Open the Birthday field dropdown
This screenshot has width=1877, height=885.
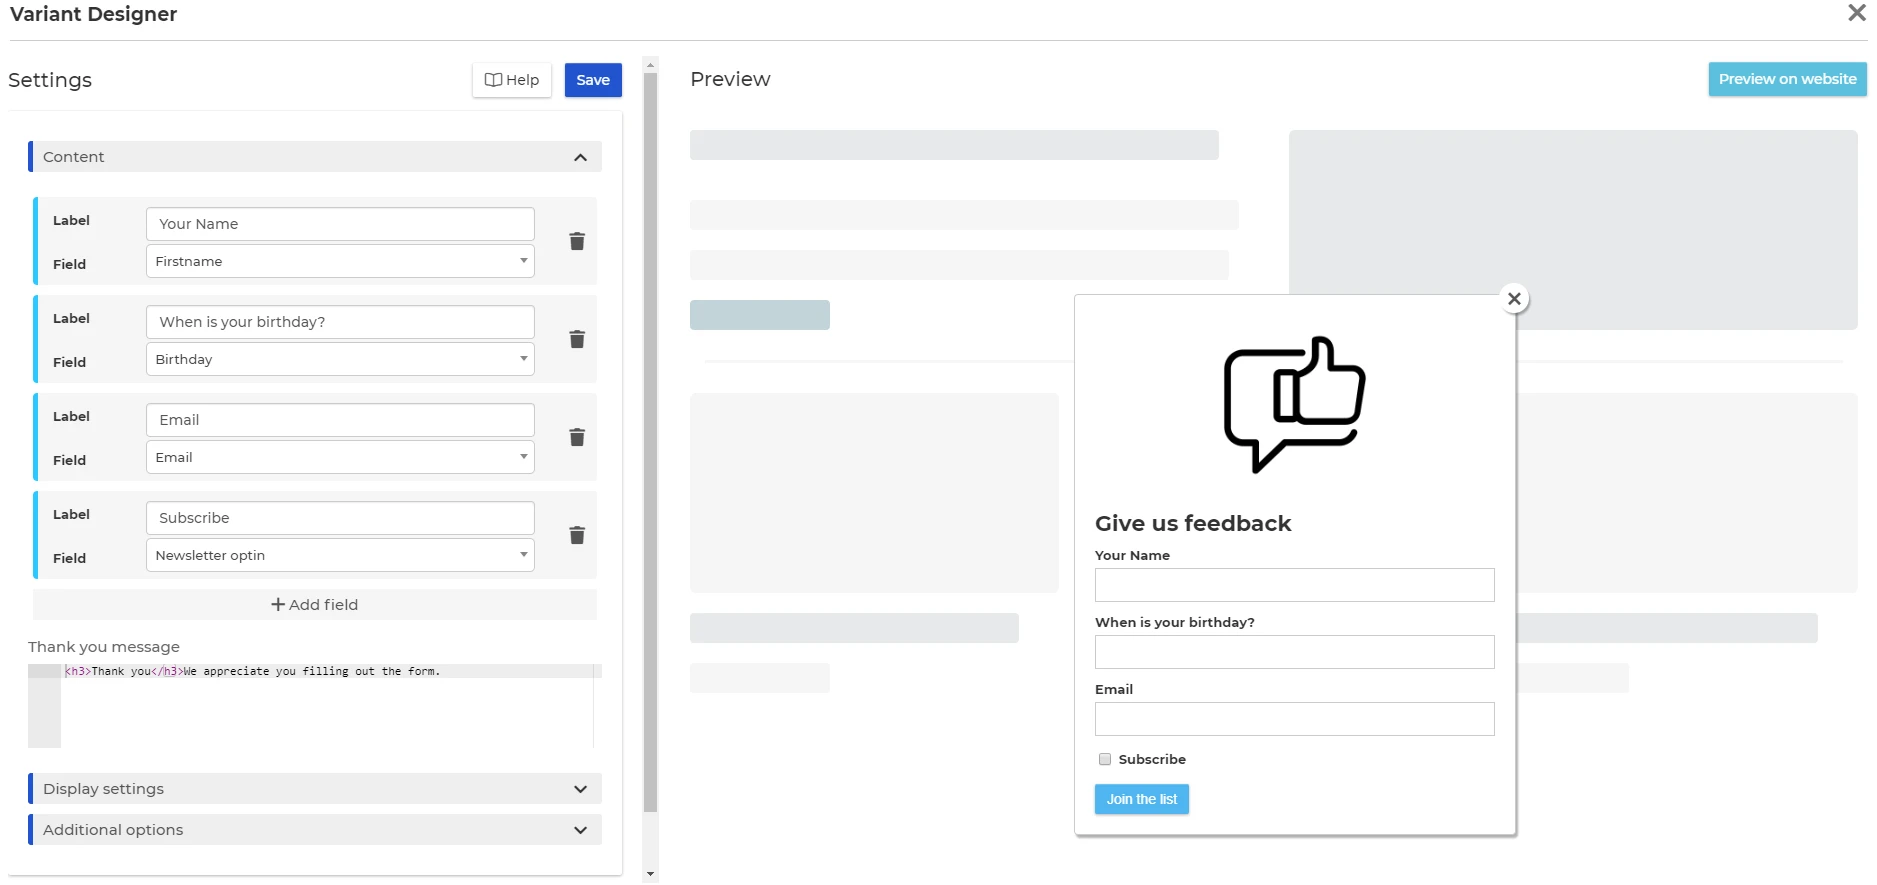tap(340, 359)
